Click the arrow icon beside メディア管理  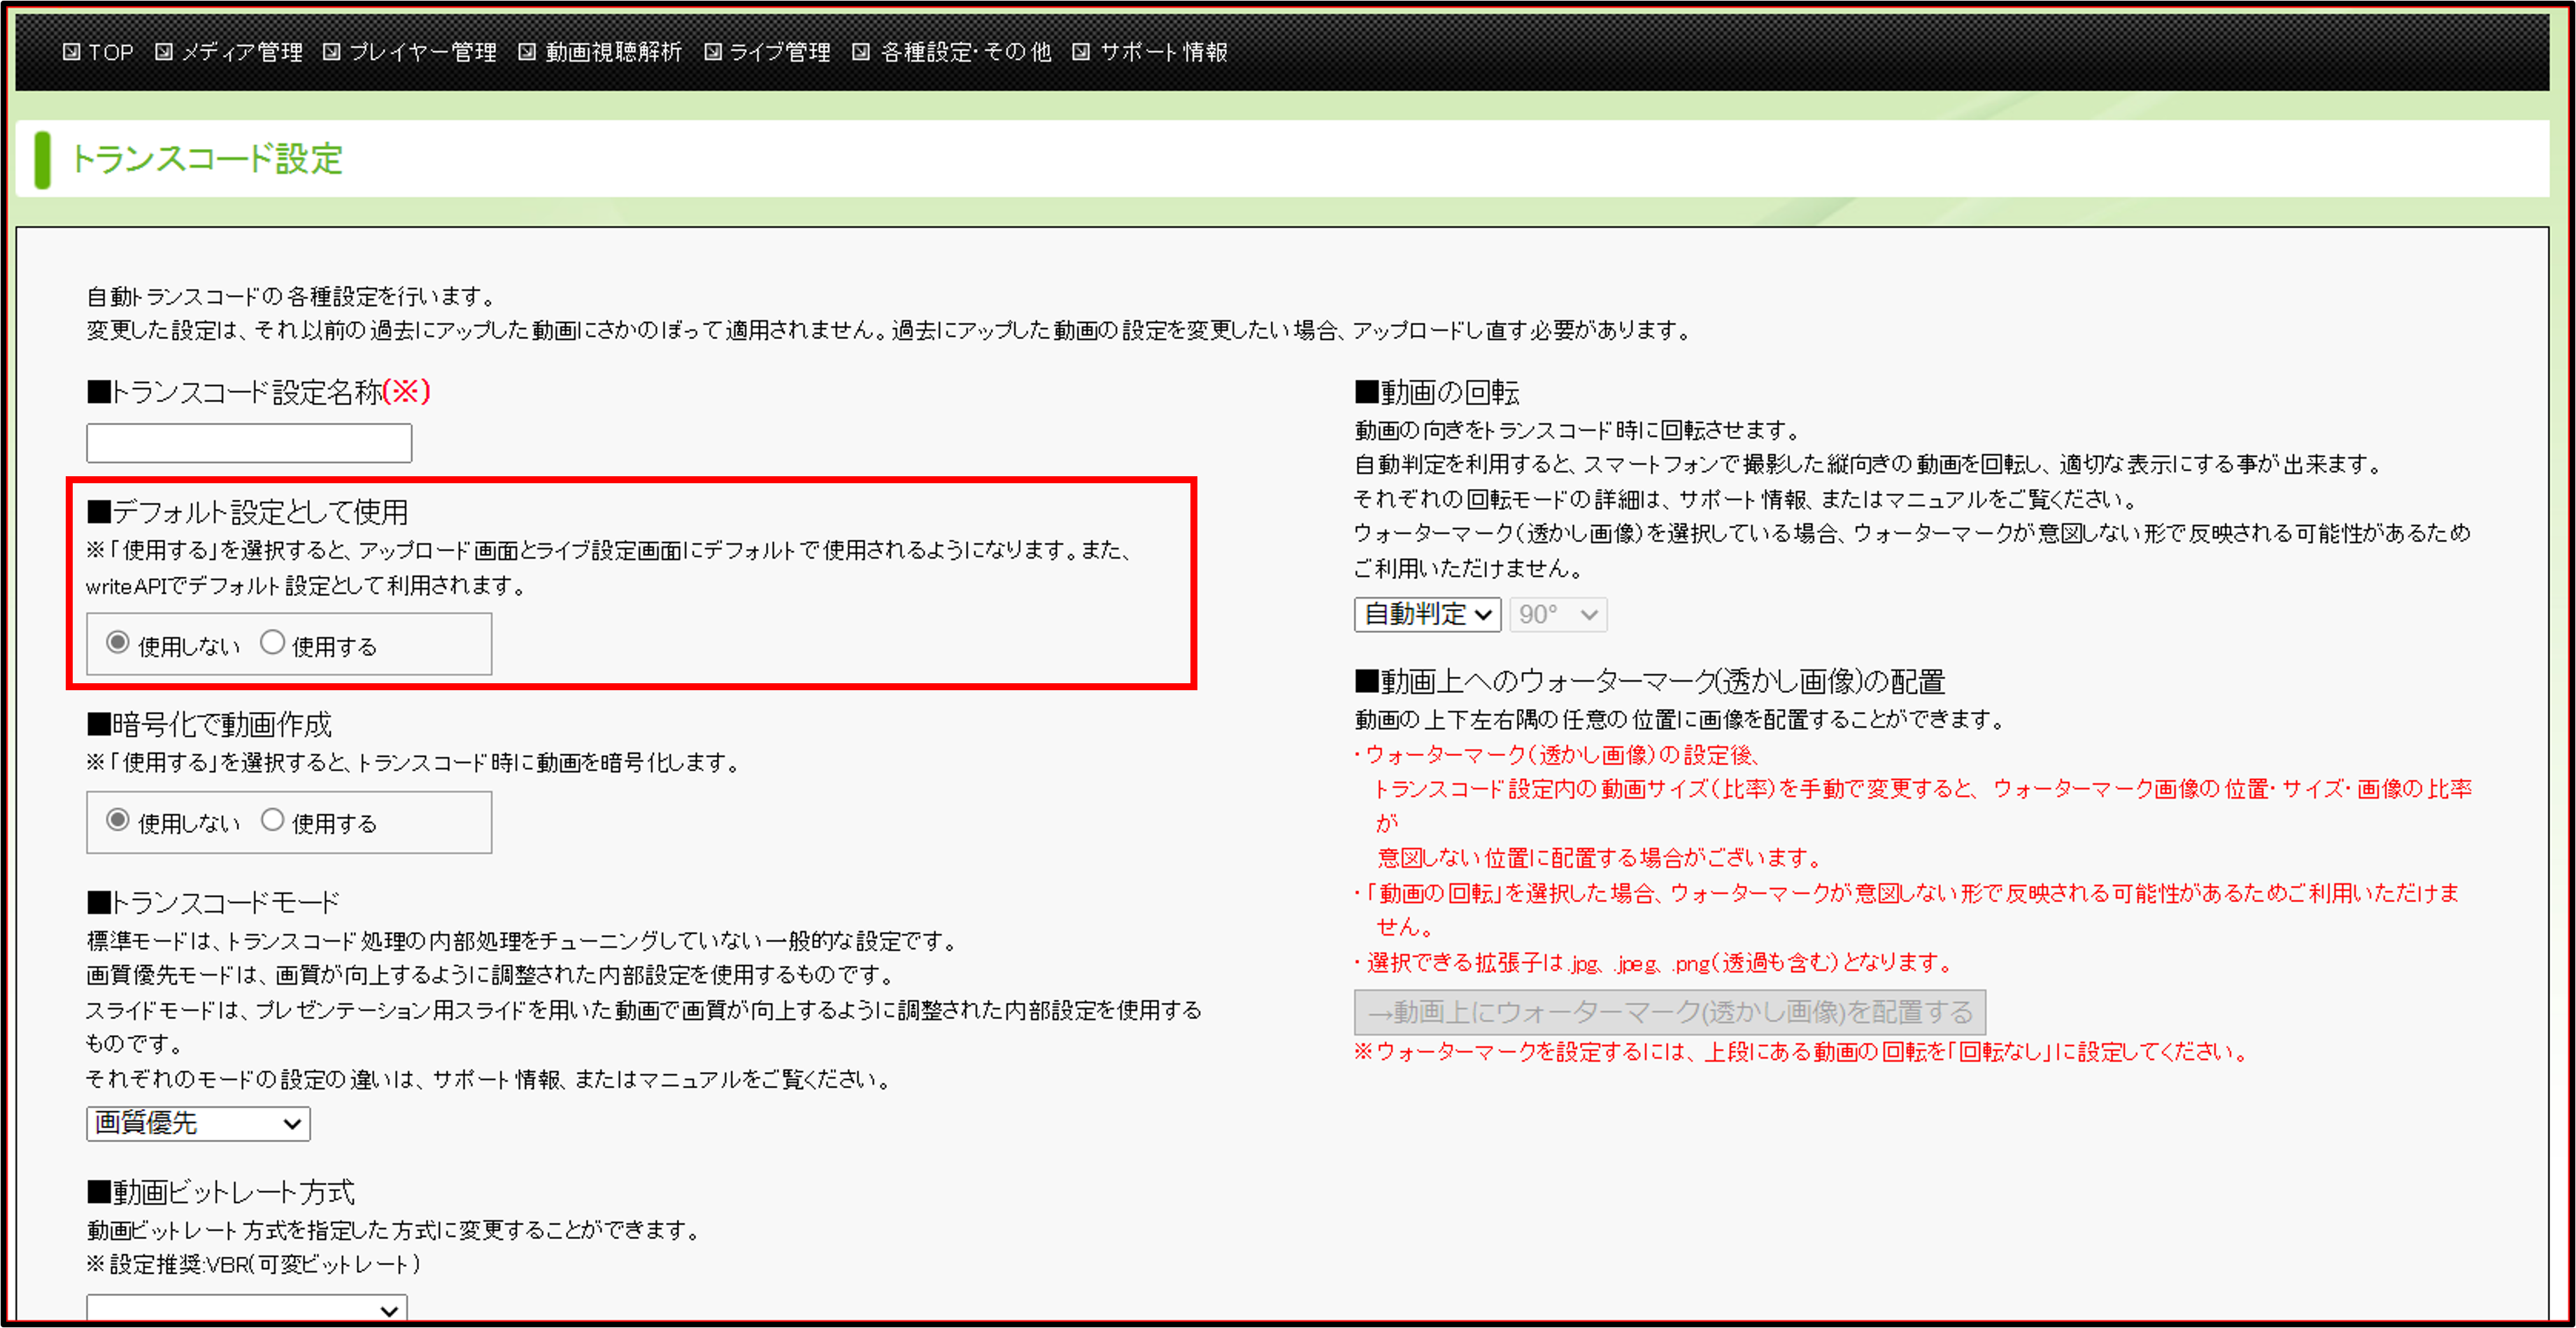[164, 52]
